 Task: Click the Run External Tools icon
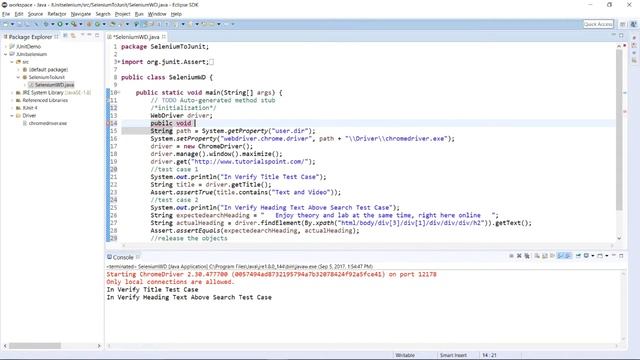(x=74, y=24)
